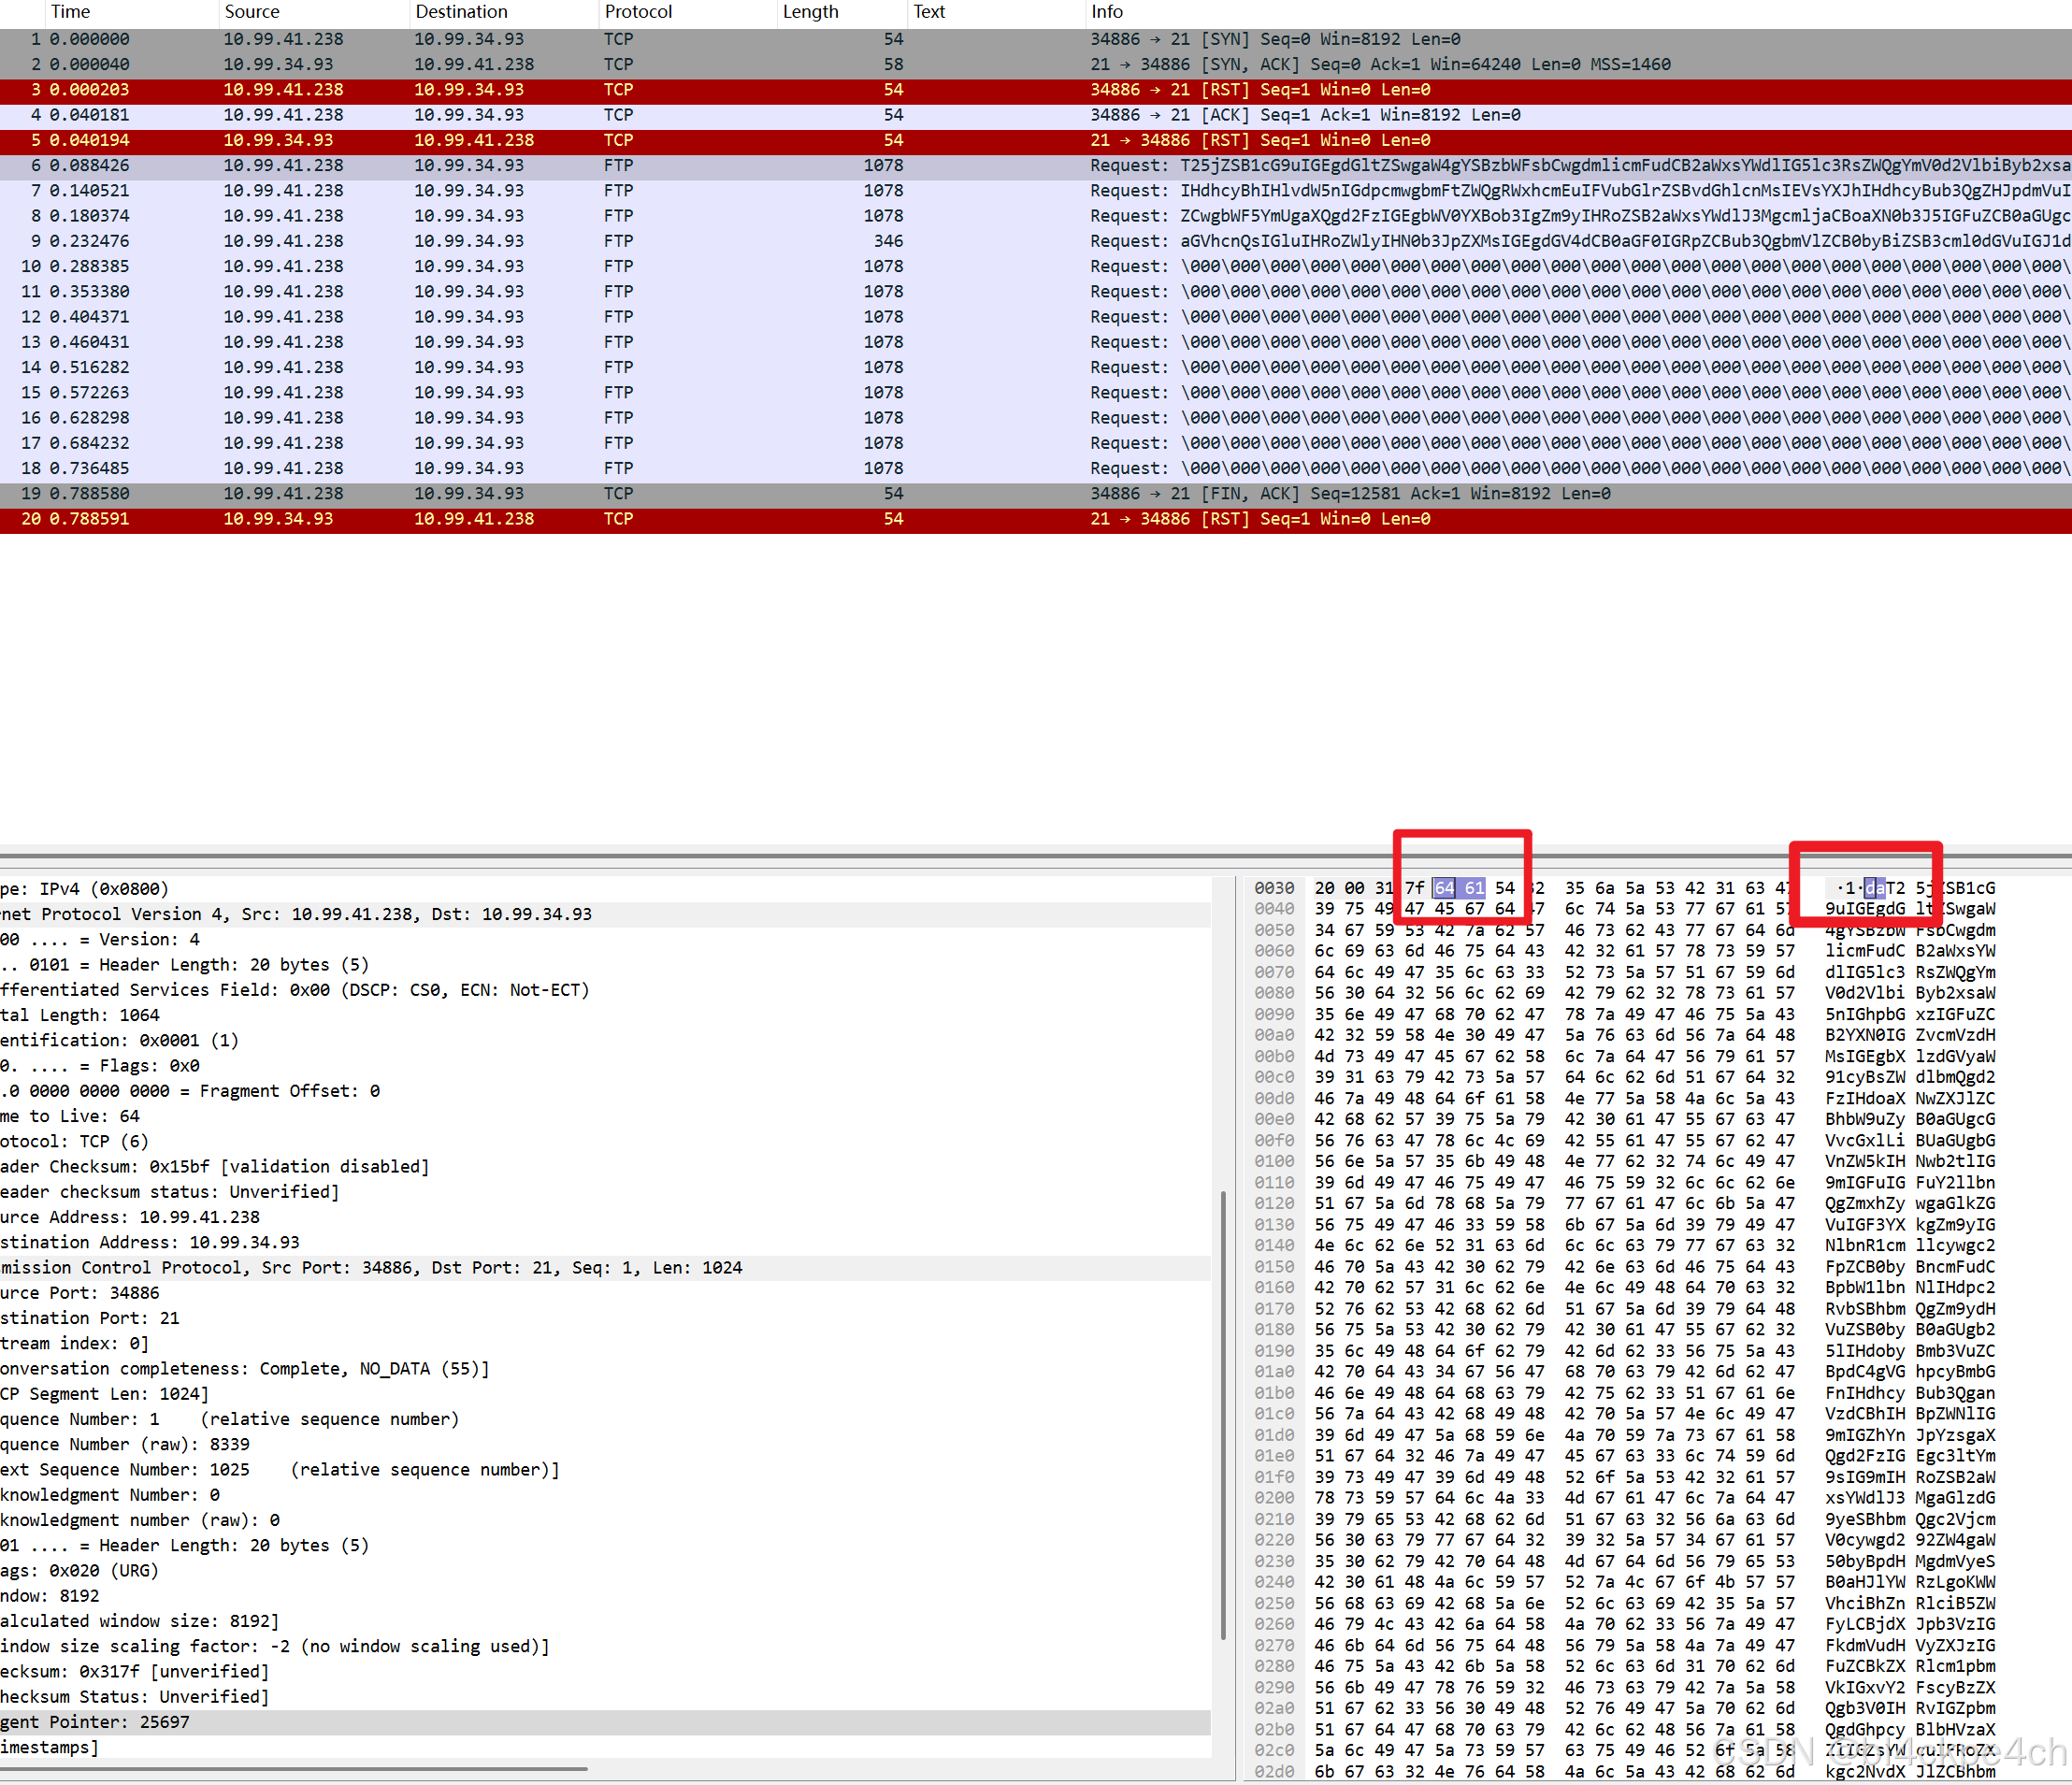Click the Info column header
The width and height of the screenshot is (2072, 1785).
tap(1107, 12)
